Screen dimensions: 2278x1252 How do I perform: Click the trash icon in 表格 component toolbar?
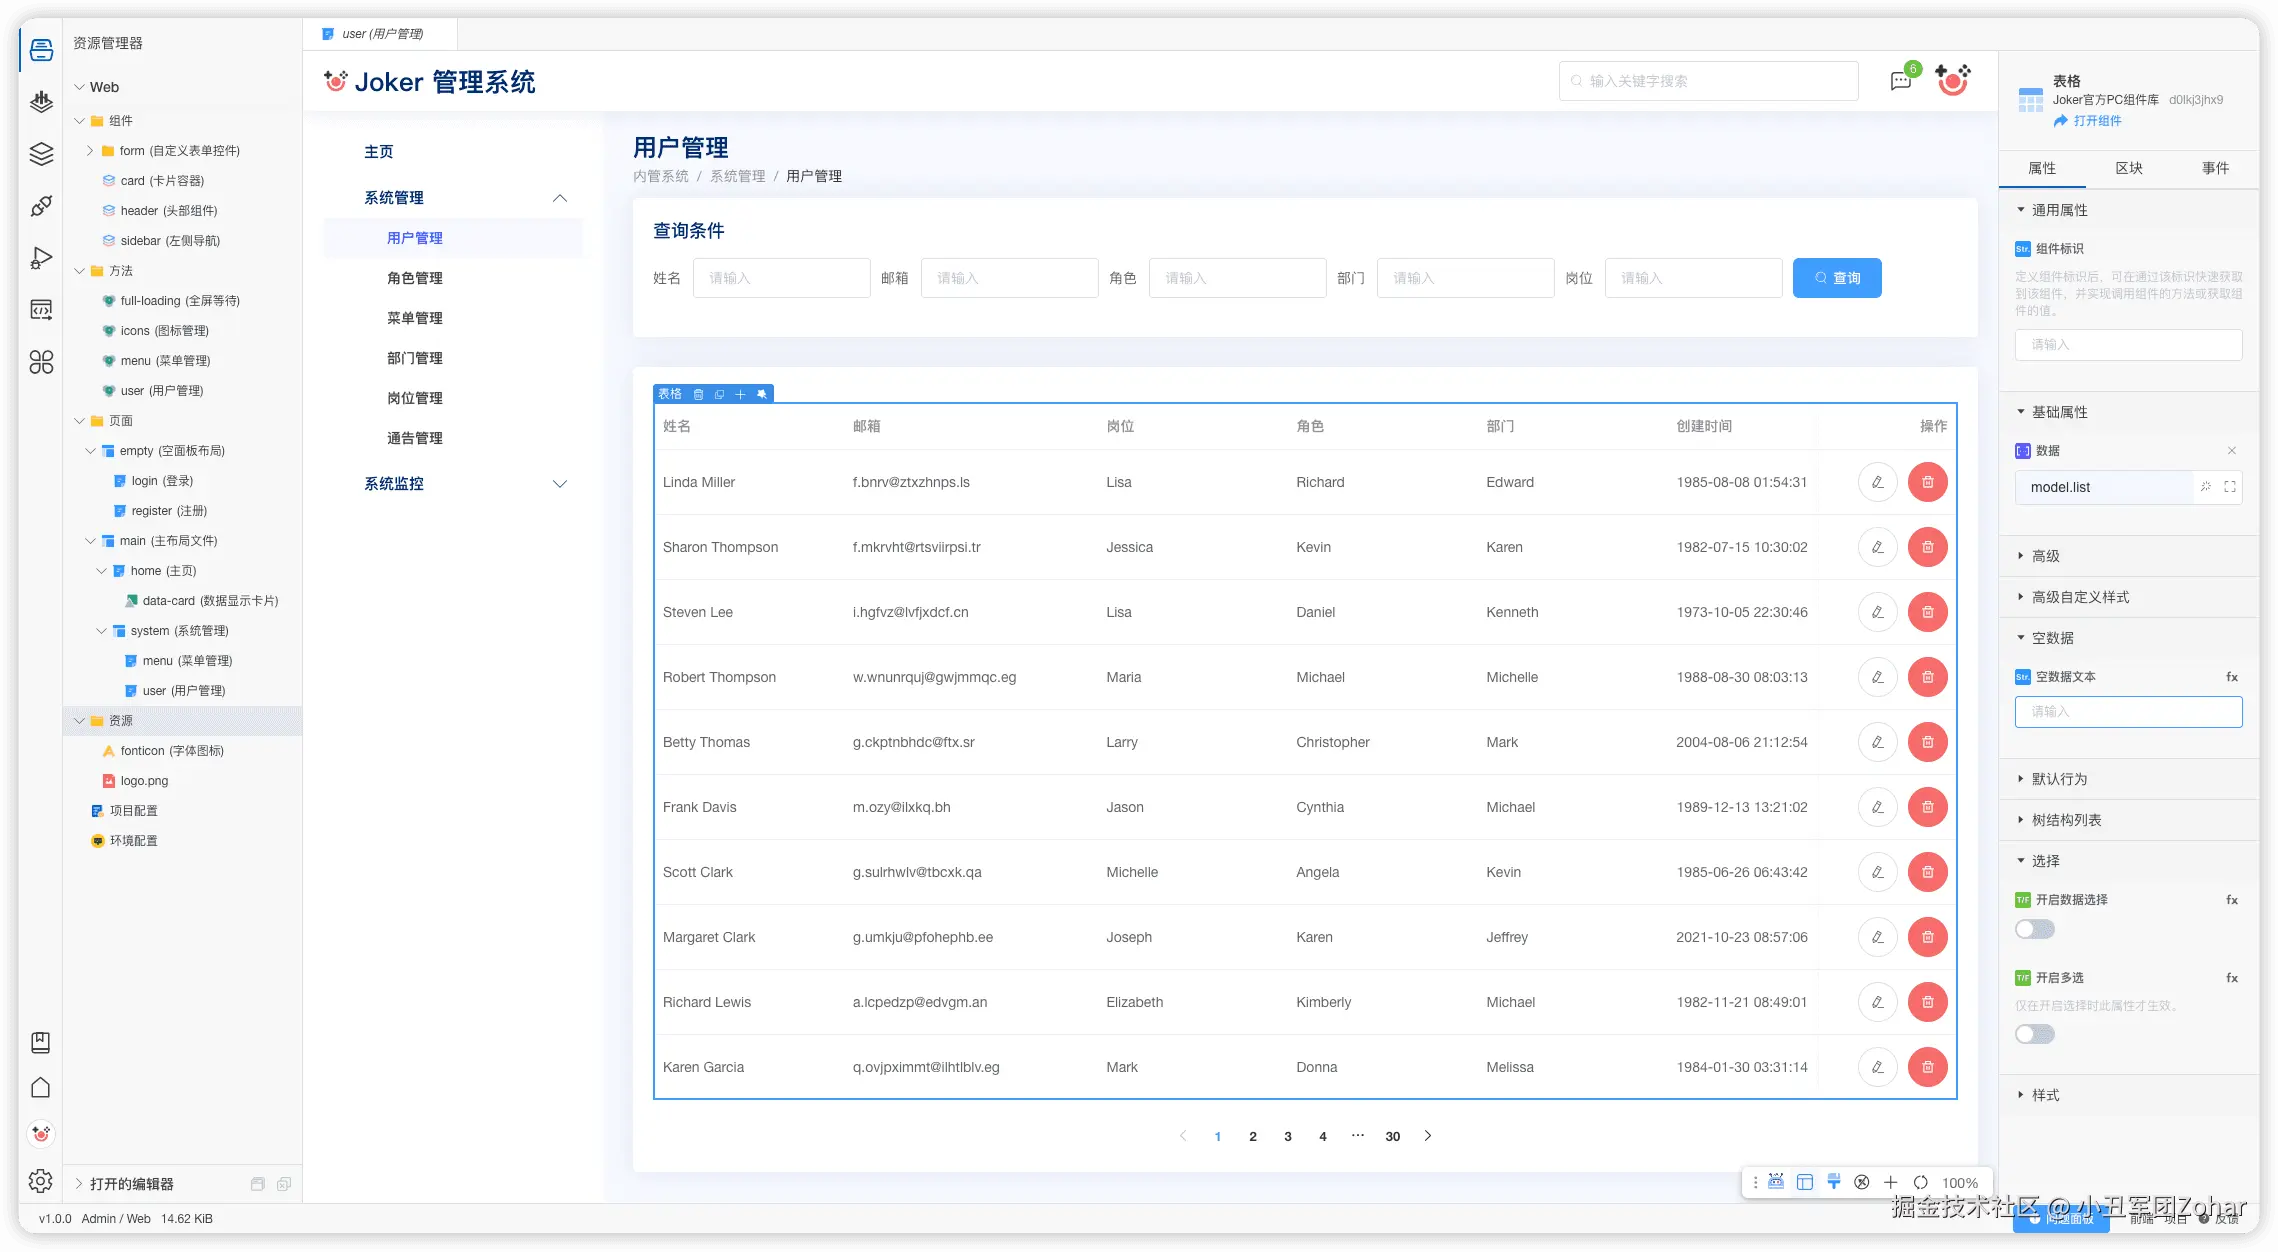point(698,394)
